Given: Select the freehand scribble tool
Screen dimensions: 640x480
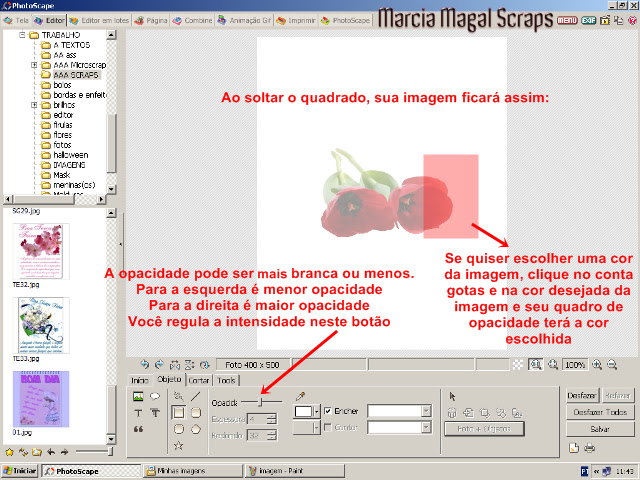Looking at the screenshot, I should tap(178, 396).
